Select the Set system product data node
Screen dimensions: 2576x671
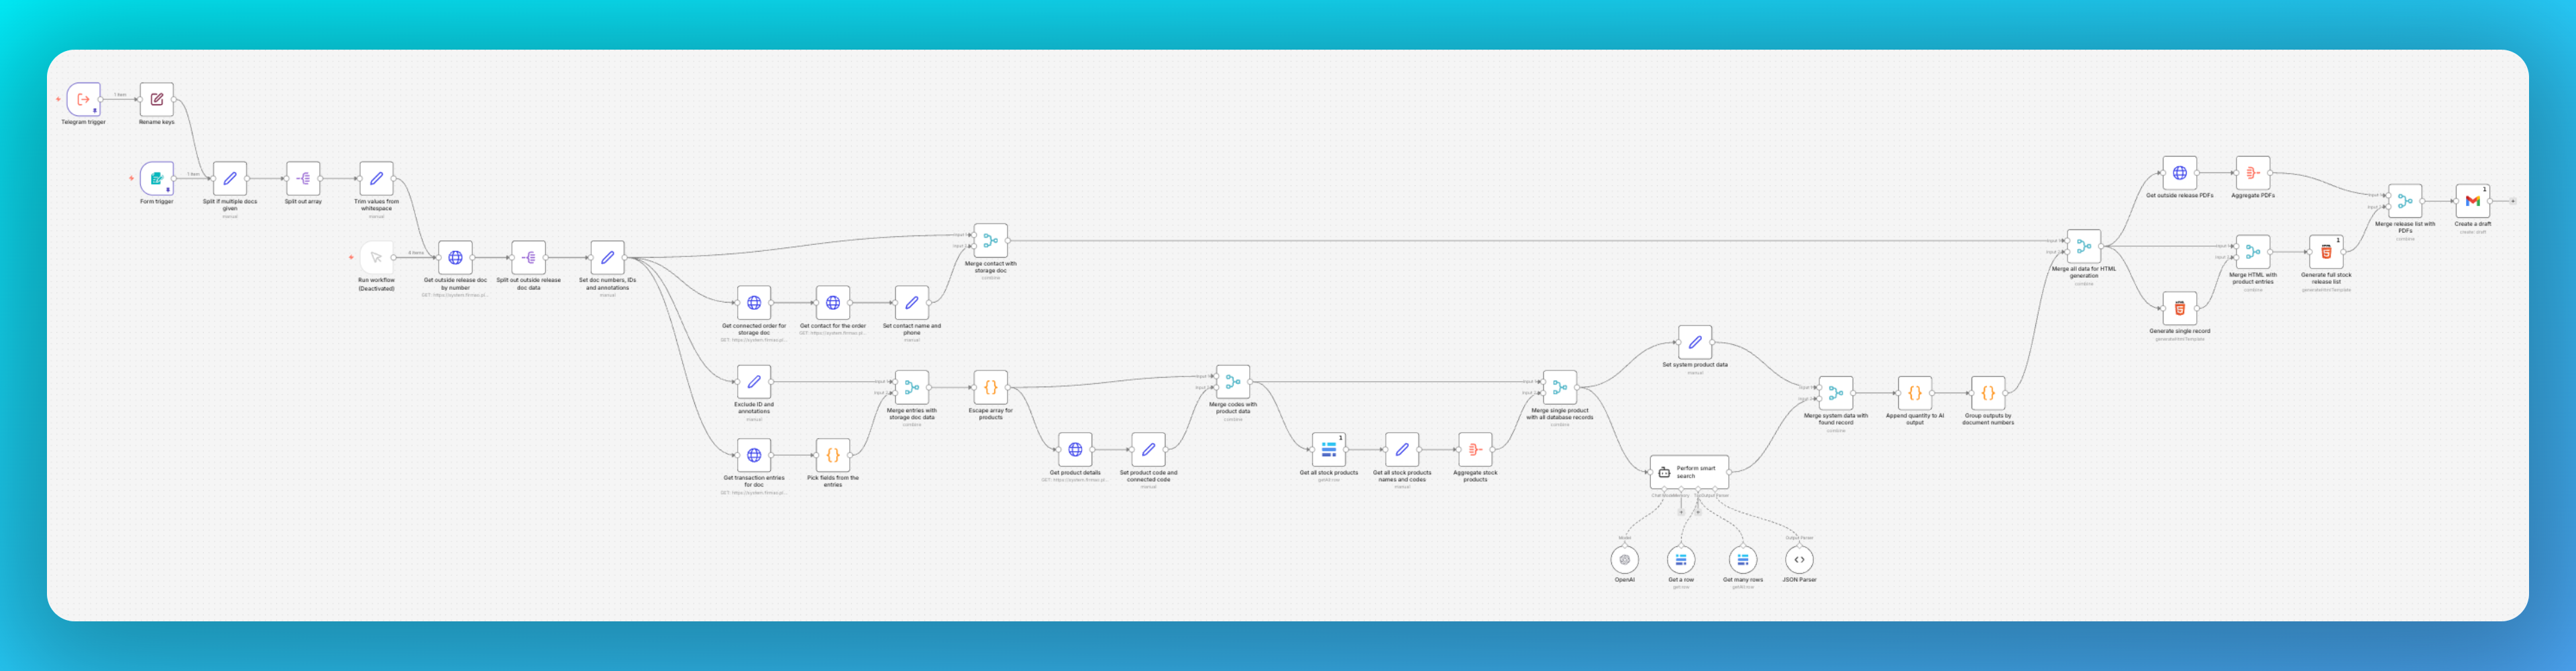(1694, 343)
